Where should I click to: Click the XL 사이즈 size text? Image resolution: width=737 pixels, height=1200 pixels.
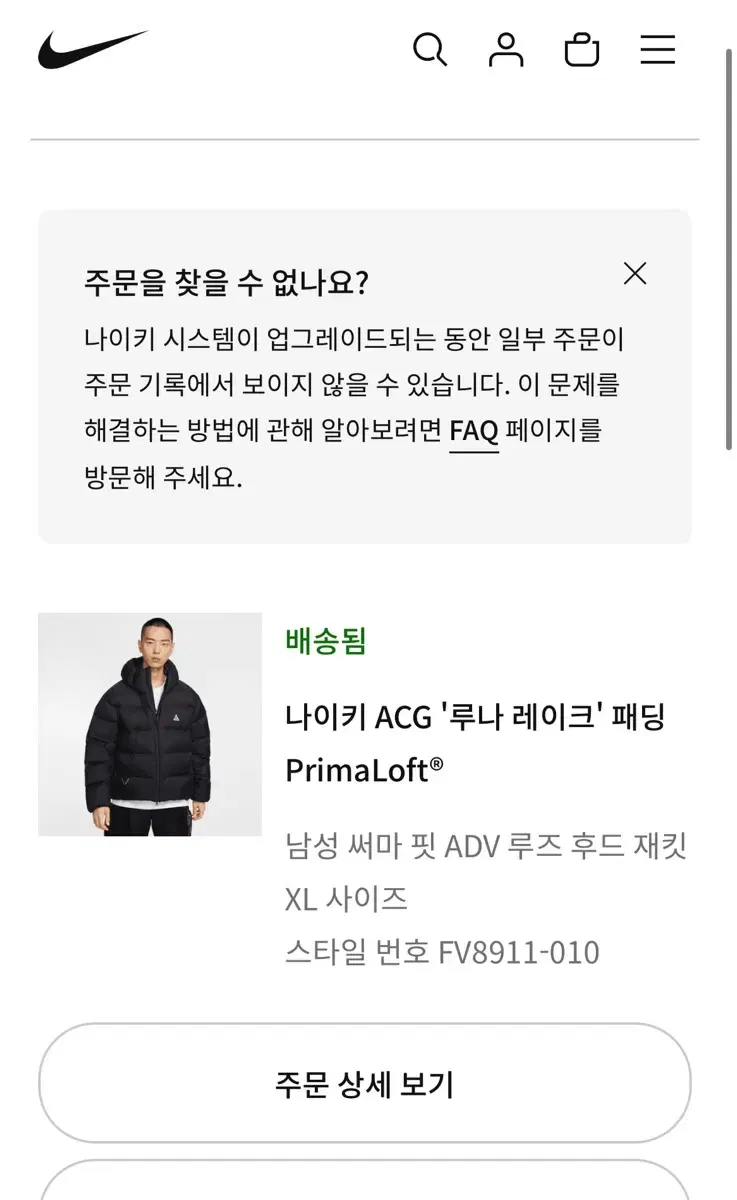(x=346, y=899)
